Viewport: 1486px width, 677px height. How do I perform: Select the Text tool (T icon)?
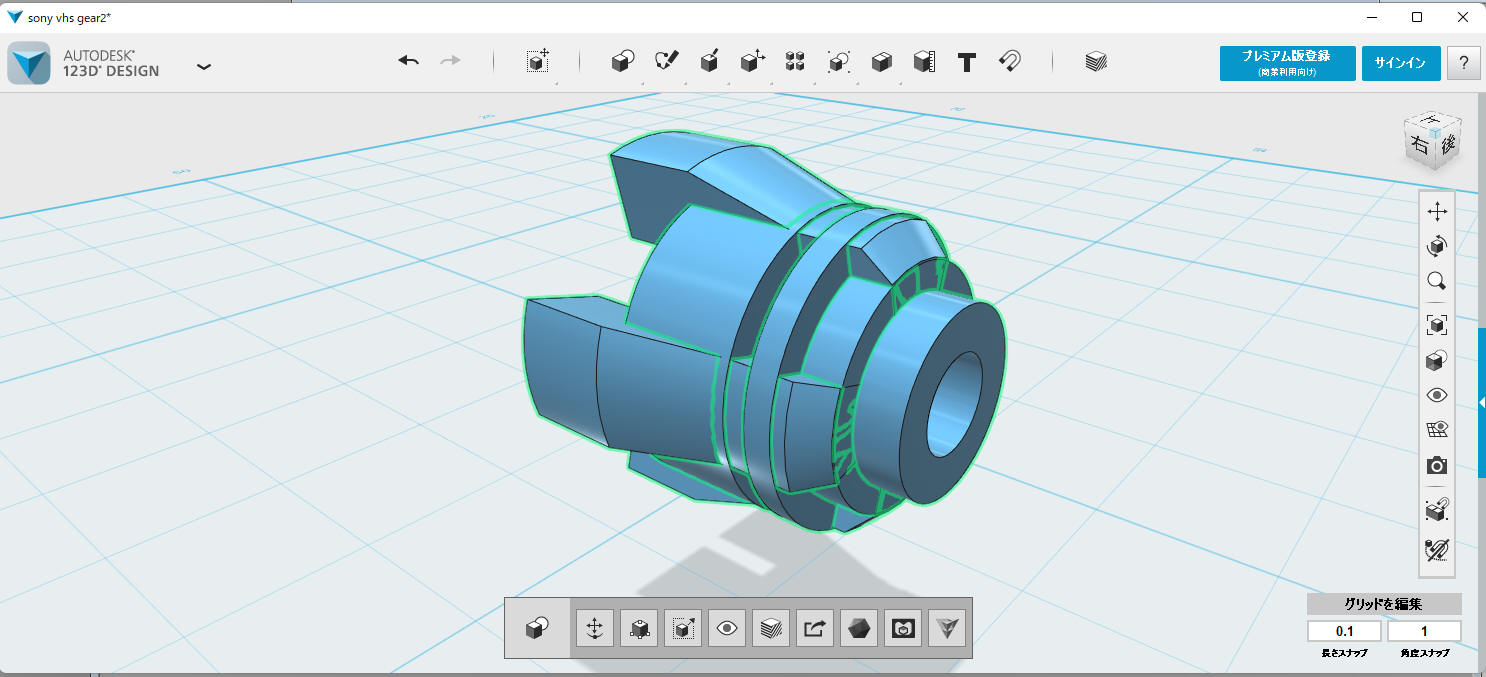point(966,63)
